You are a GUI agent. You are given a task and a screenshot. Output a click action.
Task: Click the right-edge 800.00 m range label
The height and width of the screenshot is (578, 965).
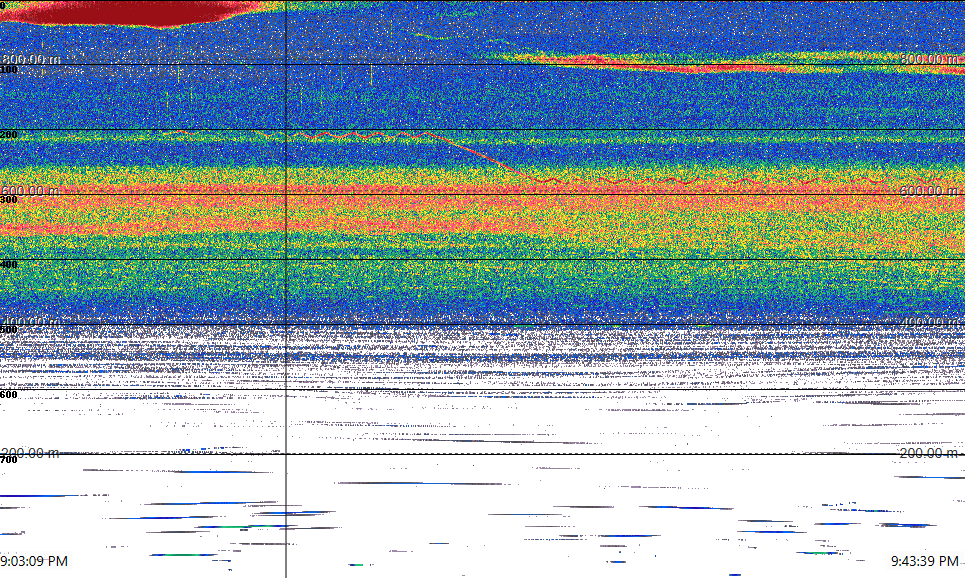(929, 59)
